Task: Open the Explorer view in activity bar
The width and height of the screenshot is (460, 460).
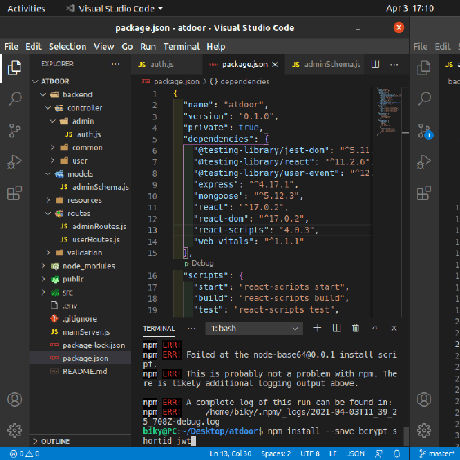Action: click(x=14, y=68)
